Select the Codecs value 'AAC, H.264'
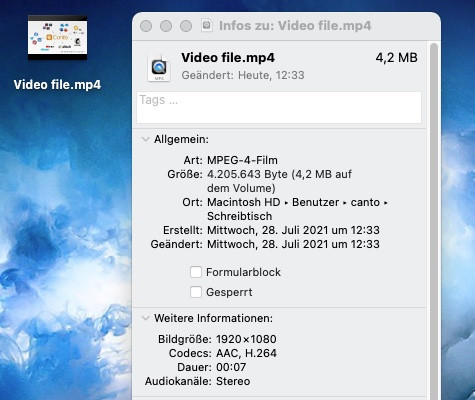Screen dimensions: 475x400 tap(246, 353)
